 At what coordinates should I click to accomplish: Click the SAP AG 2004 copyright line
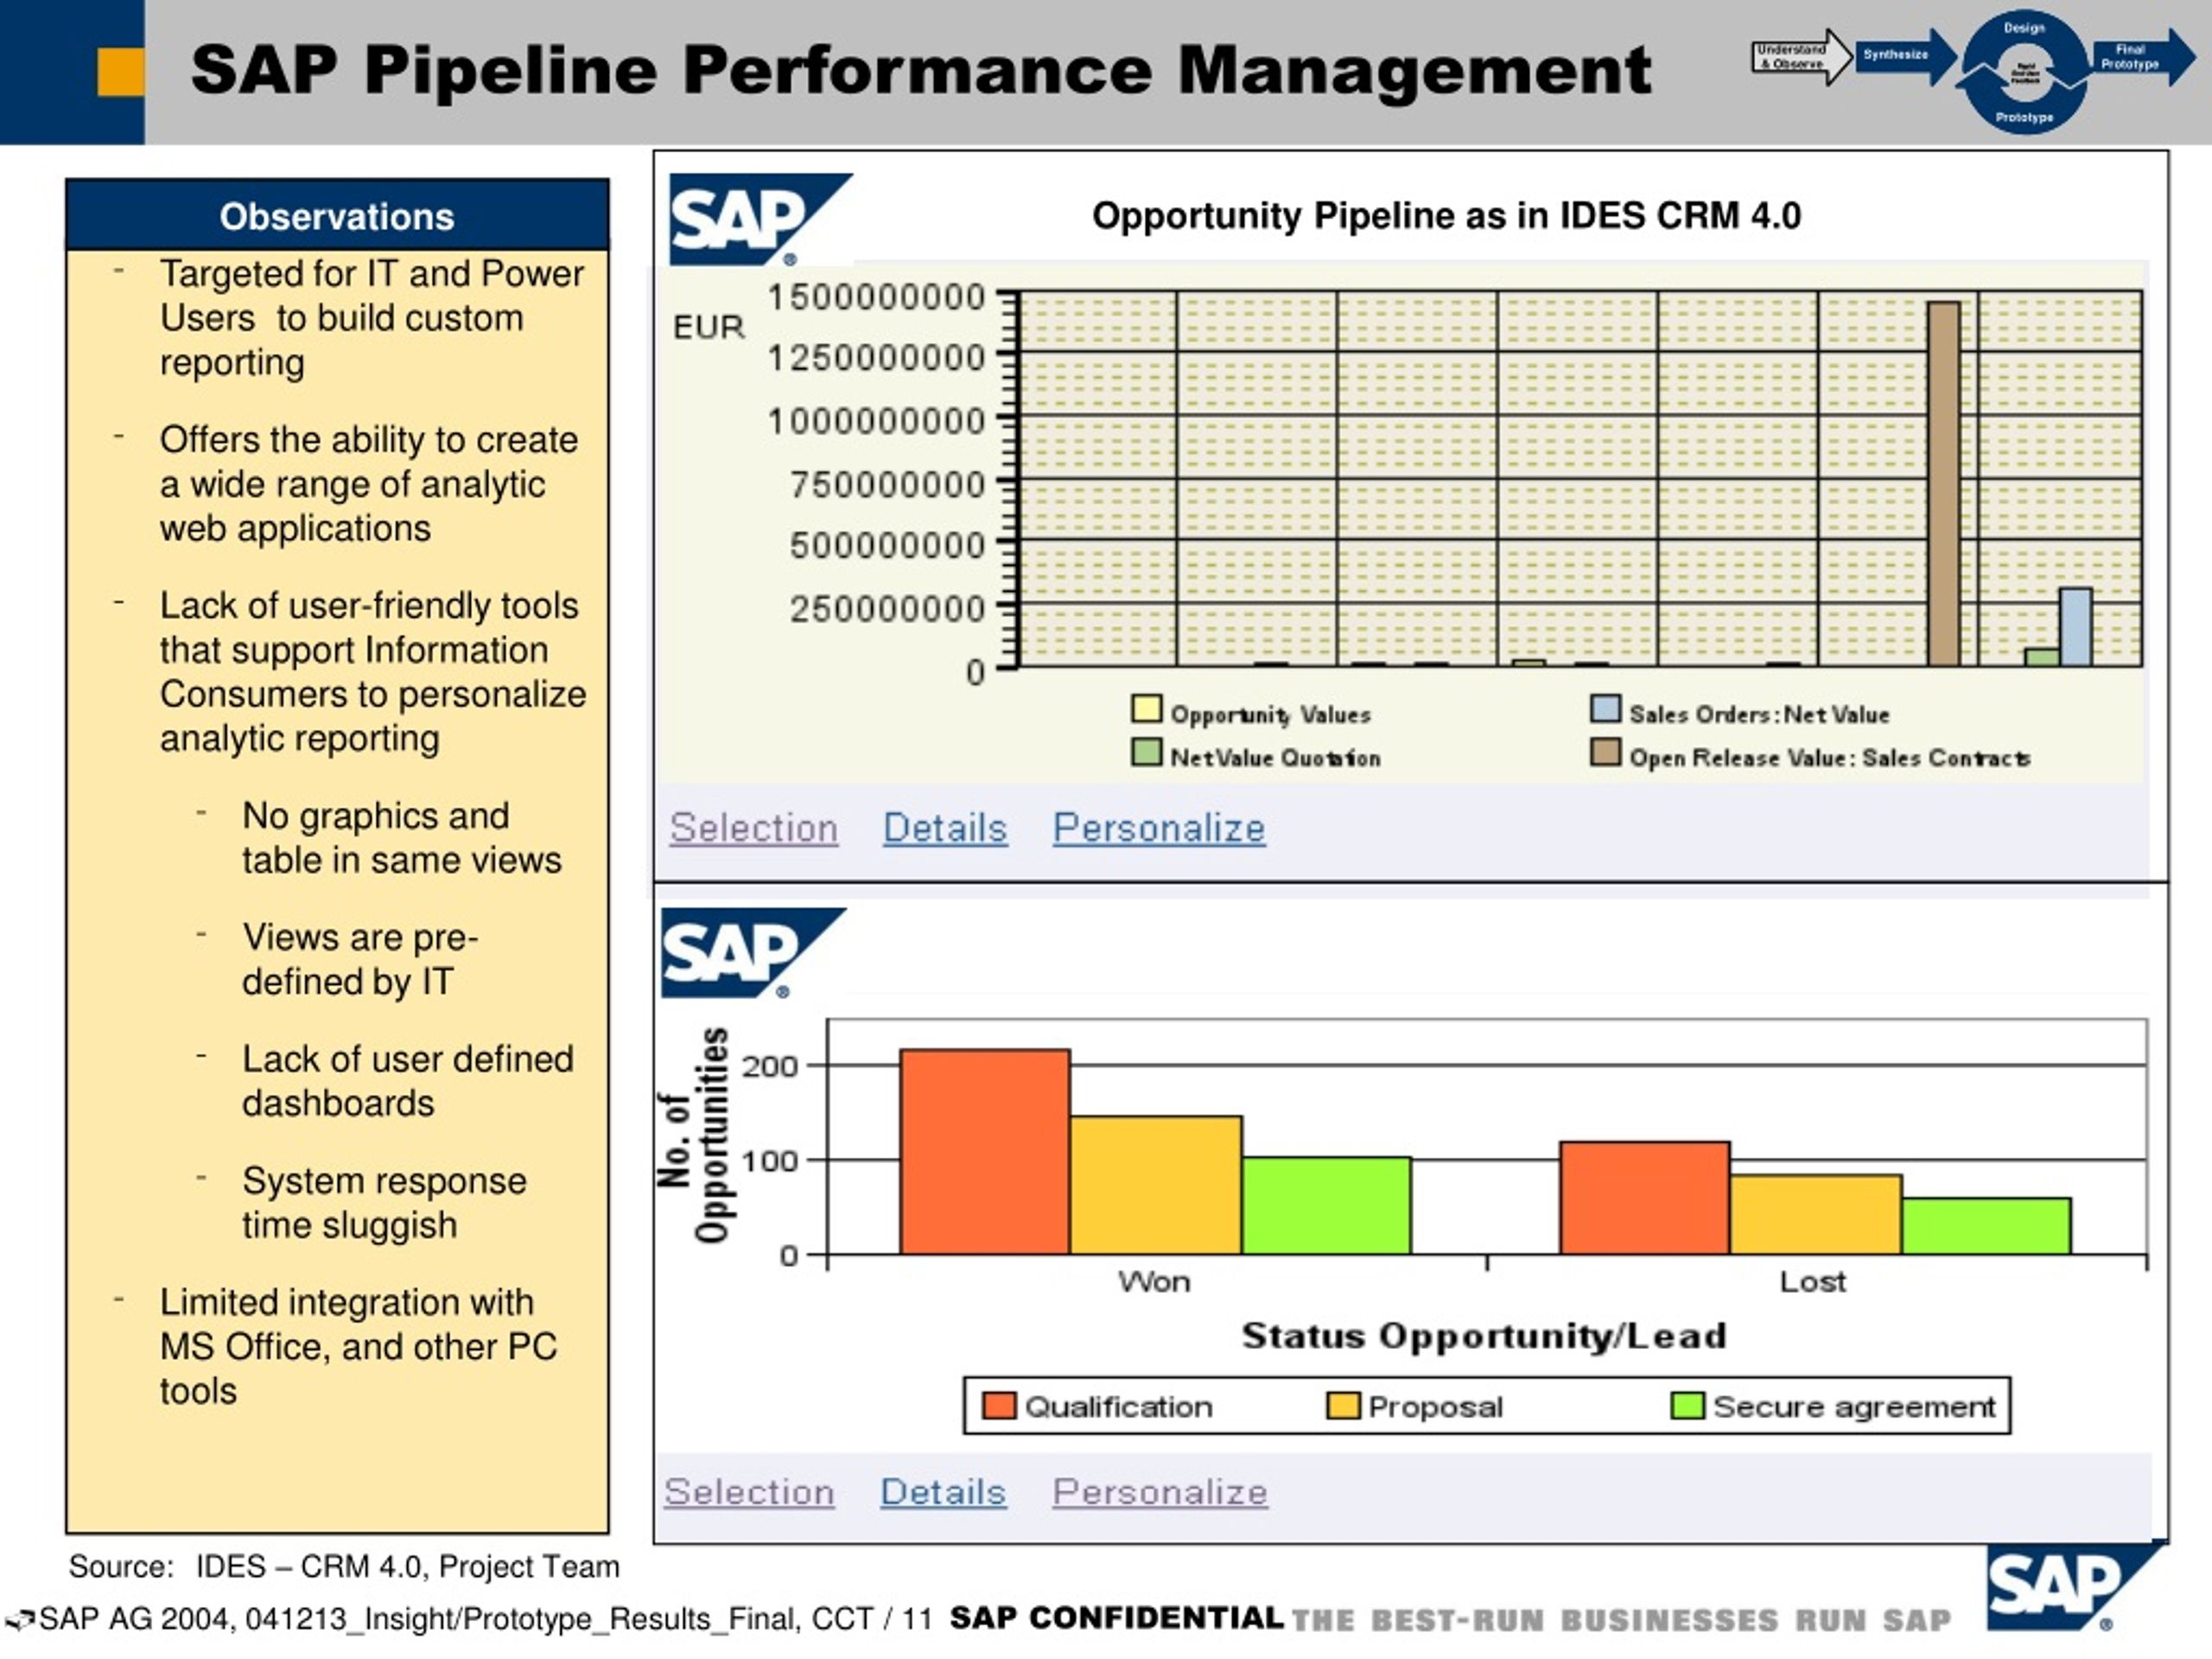[485, 1618]
